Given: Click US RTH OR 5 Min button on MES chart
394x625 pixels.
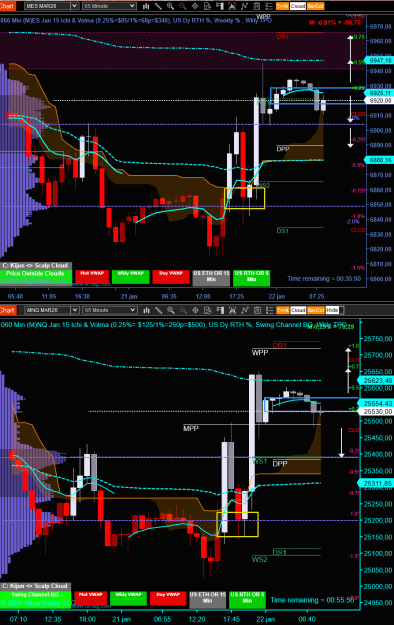Looking at the screenshot, I should tap(251, 277).
